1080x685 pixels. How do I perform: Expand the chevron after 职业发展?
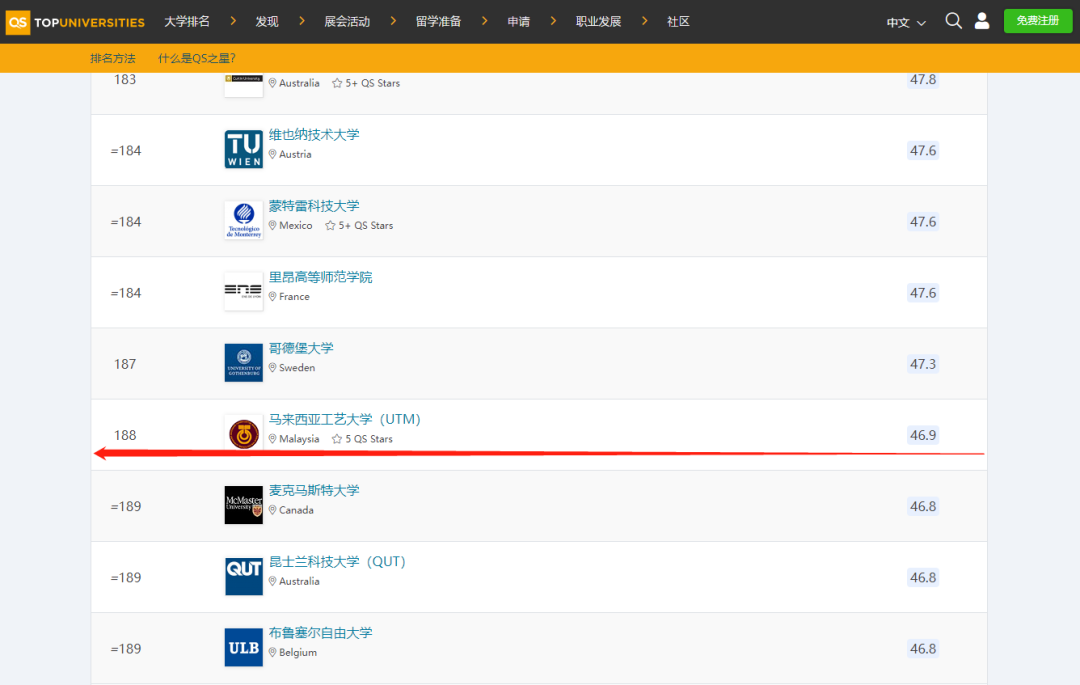645,21
